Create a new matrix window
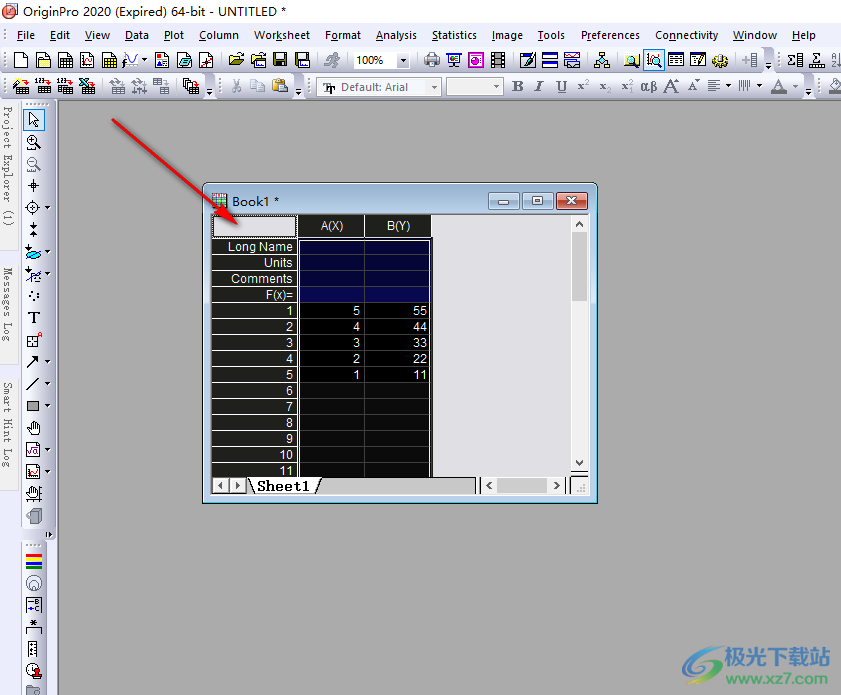Screen dimensions: 841x695 (109, 60)
